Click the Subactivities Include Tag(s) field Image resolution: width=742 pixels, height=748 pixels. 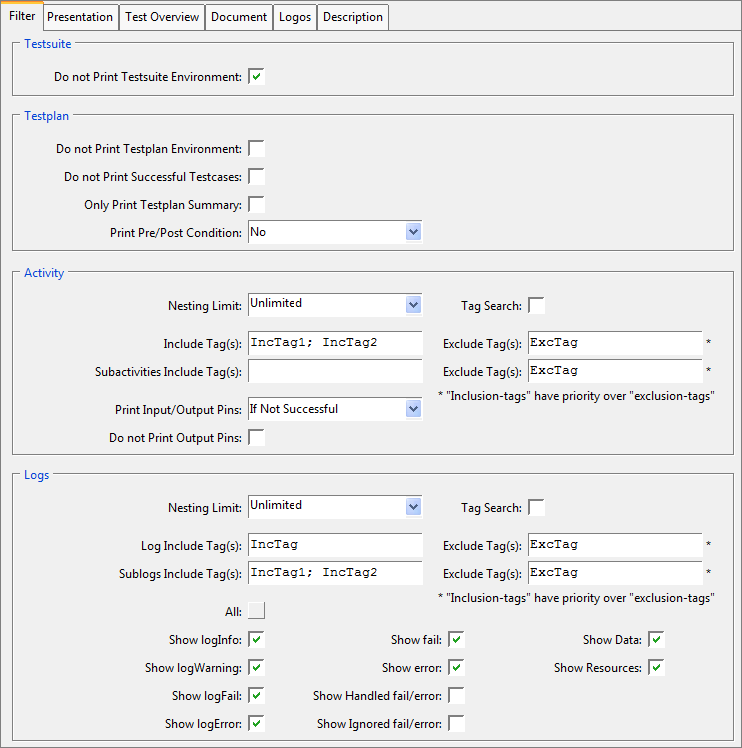click(x=335, y=371)
